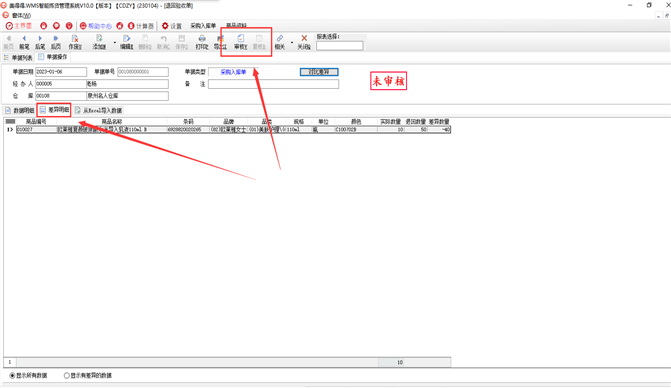Expand the 添加 button dropdown arrow

click(x=115, y=43)
